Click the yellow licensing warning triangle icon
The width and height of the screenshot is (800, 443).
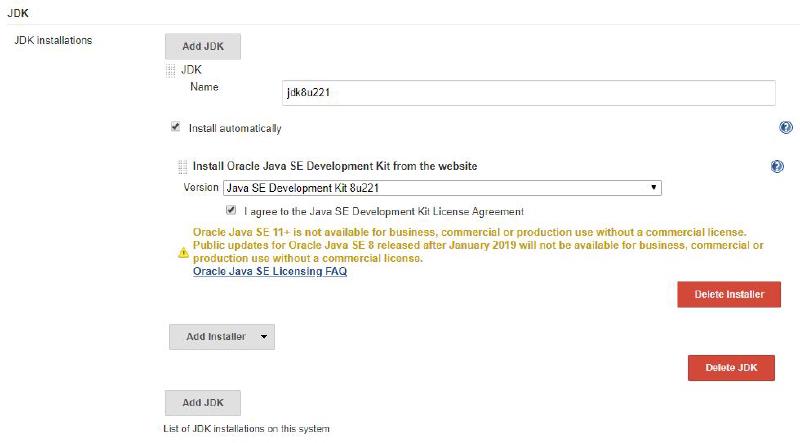[x=183, y=252]
